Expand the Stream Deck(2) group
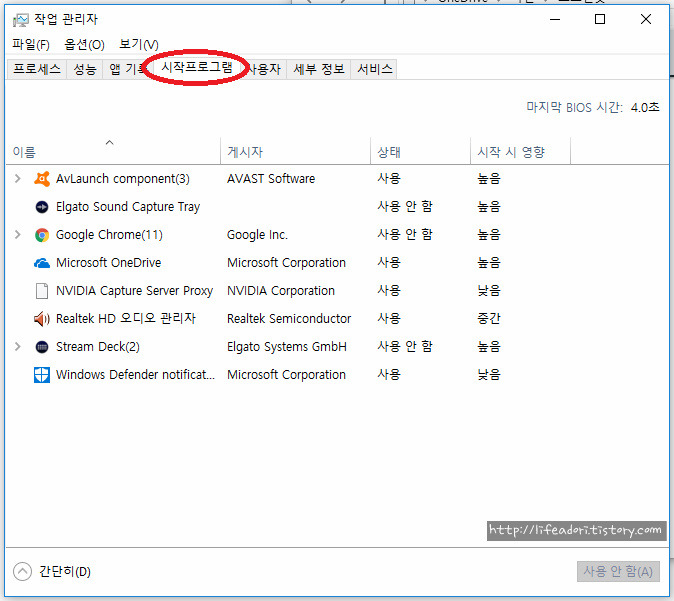Image resolution: width=674 pixels, height=601 pixels. click(18, 346)
